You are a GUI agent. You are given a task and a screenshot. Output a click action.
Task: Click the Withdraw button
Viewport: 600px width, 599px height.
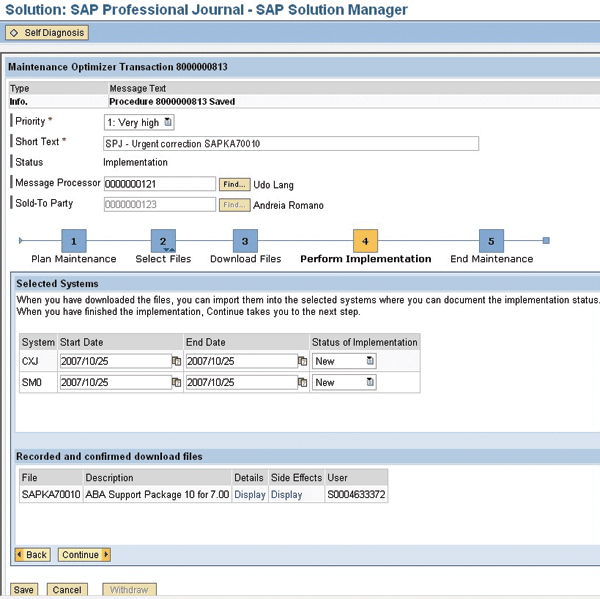129,589
